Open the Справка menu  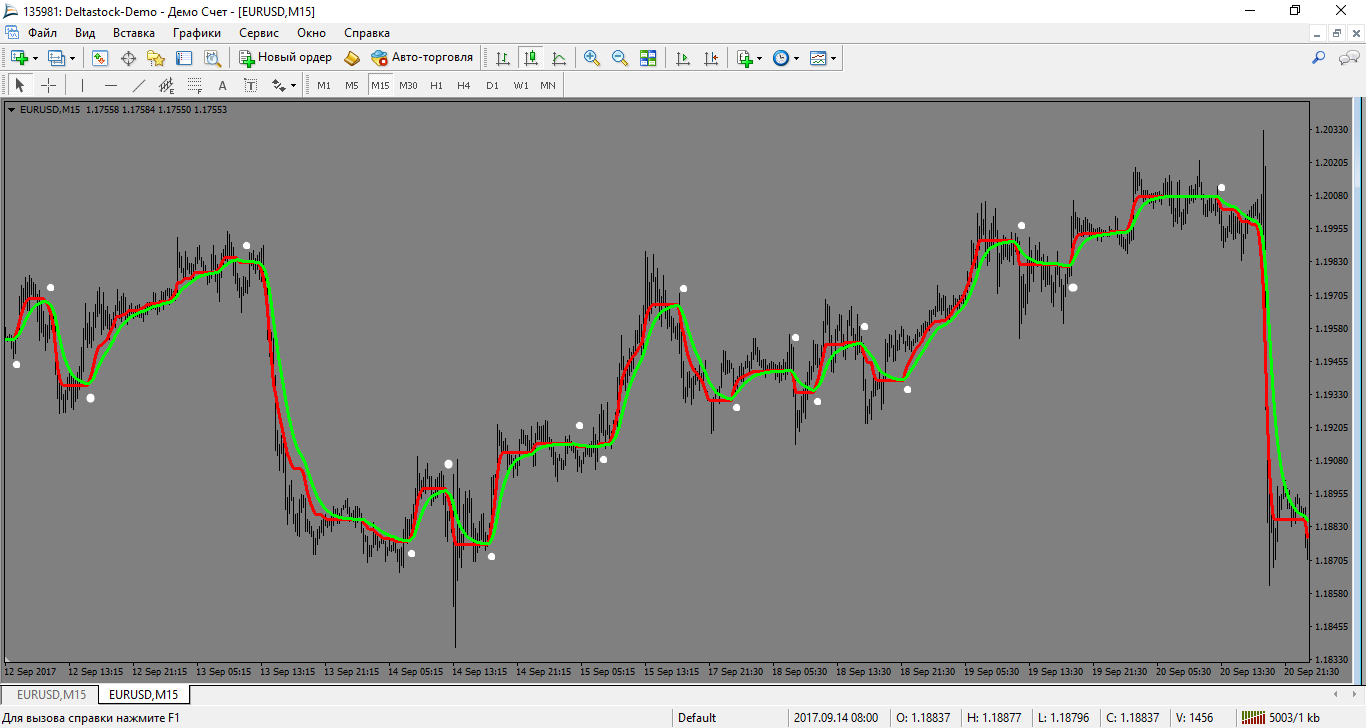click(367, 33)
